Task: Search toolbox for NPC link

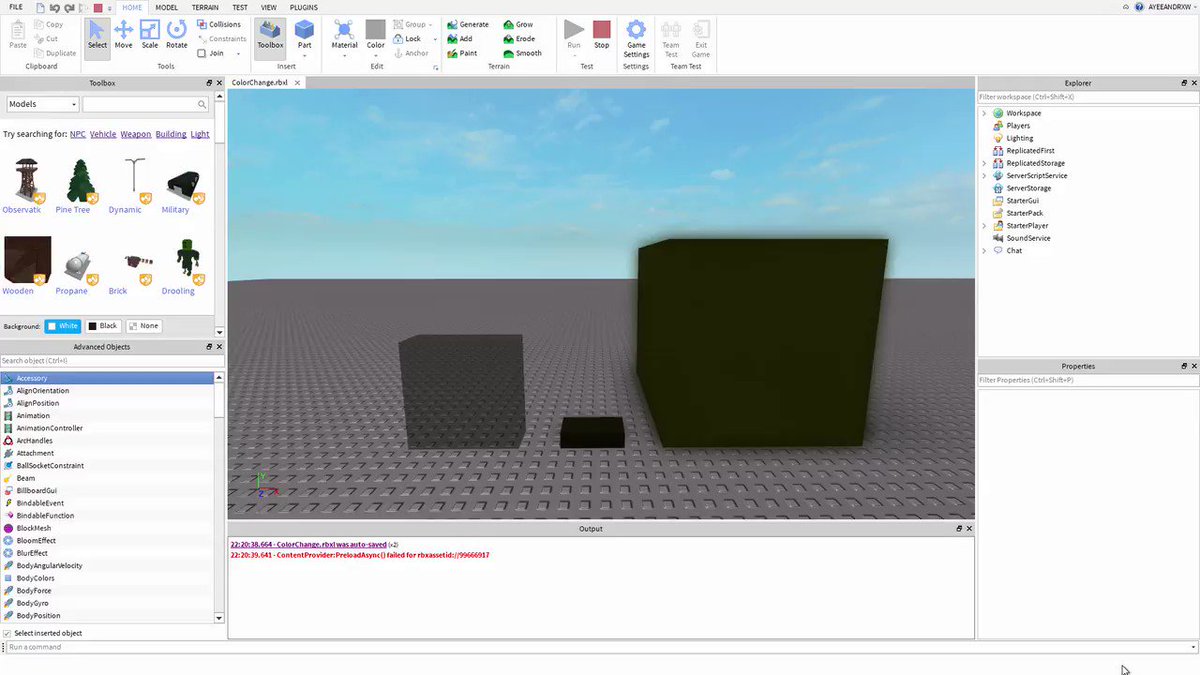Action: point(77,134)
